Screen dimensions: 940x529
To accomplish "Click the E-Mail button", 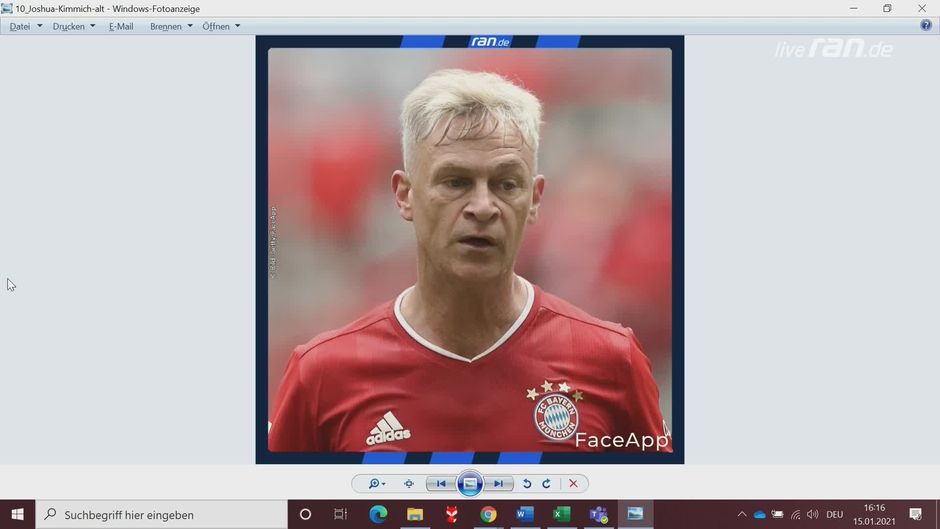I will (x=121, y=26).
